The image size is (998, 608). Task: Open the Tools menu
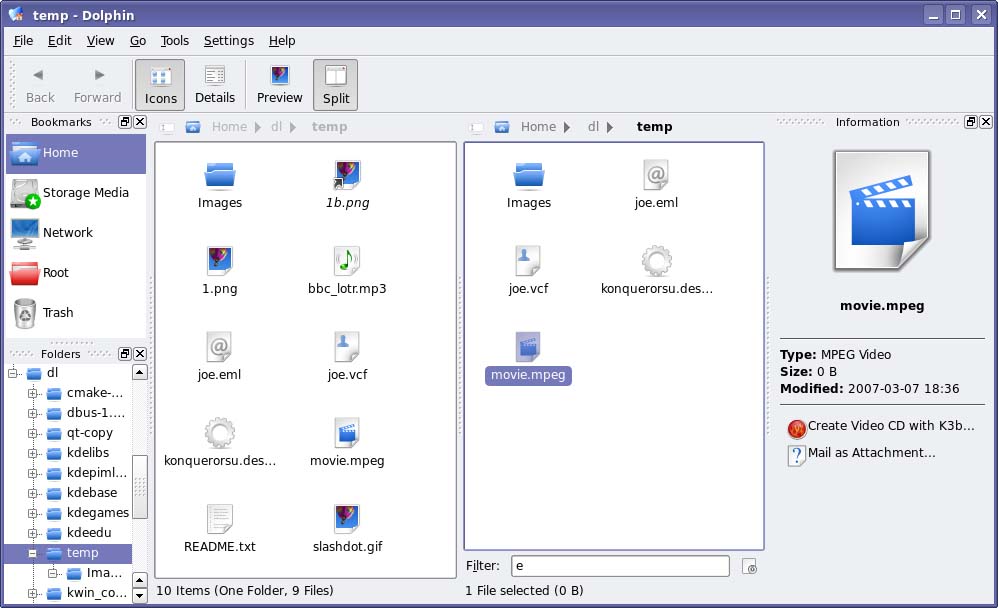click(x=174, y=41)
